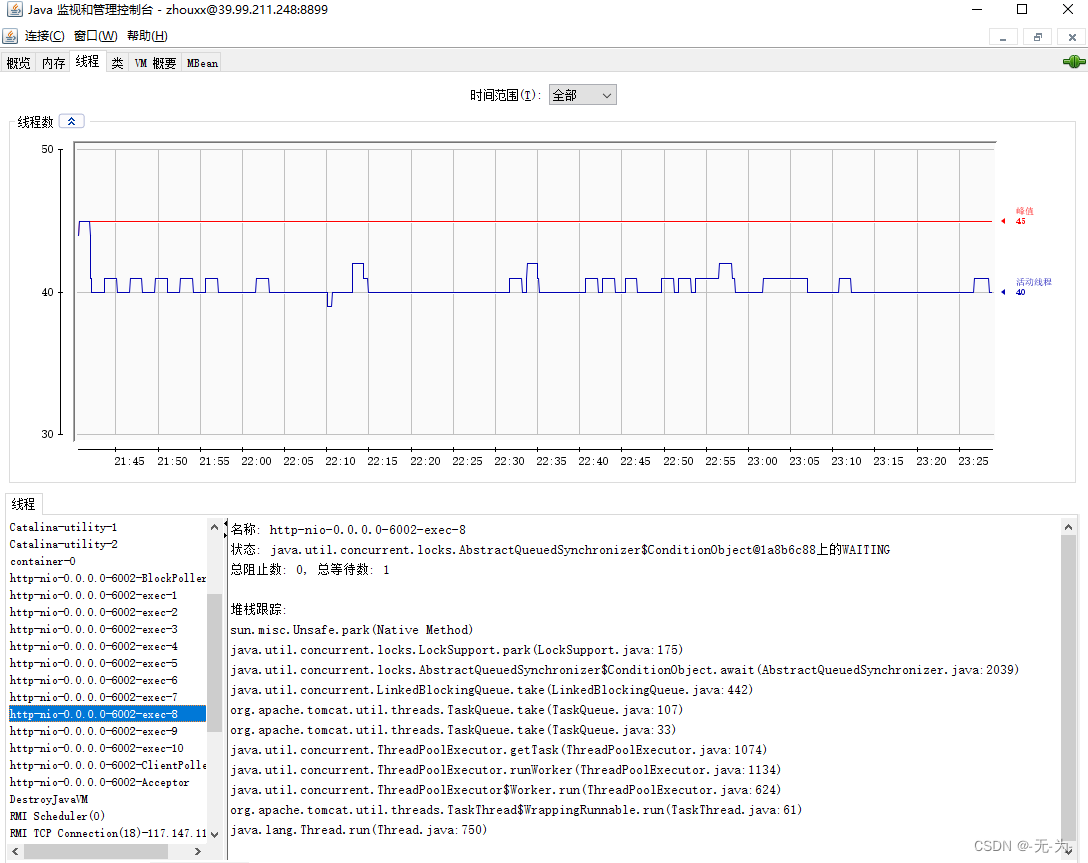Click the toolbar icon left of 连接 menu

pos(10,35)
